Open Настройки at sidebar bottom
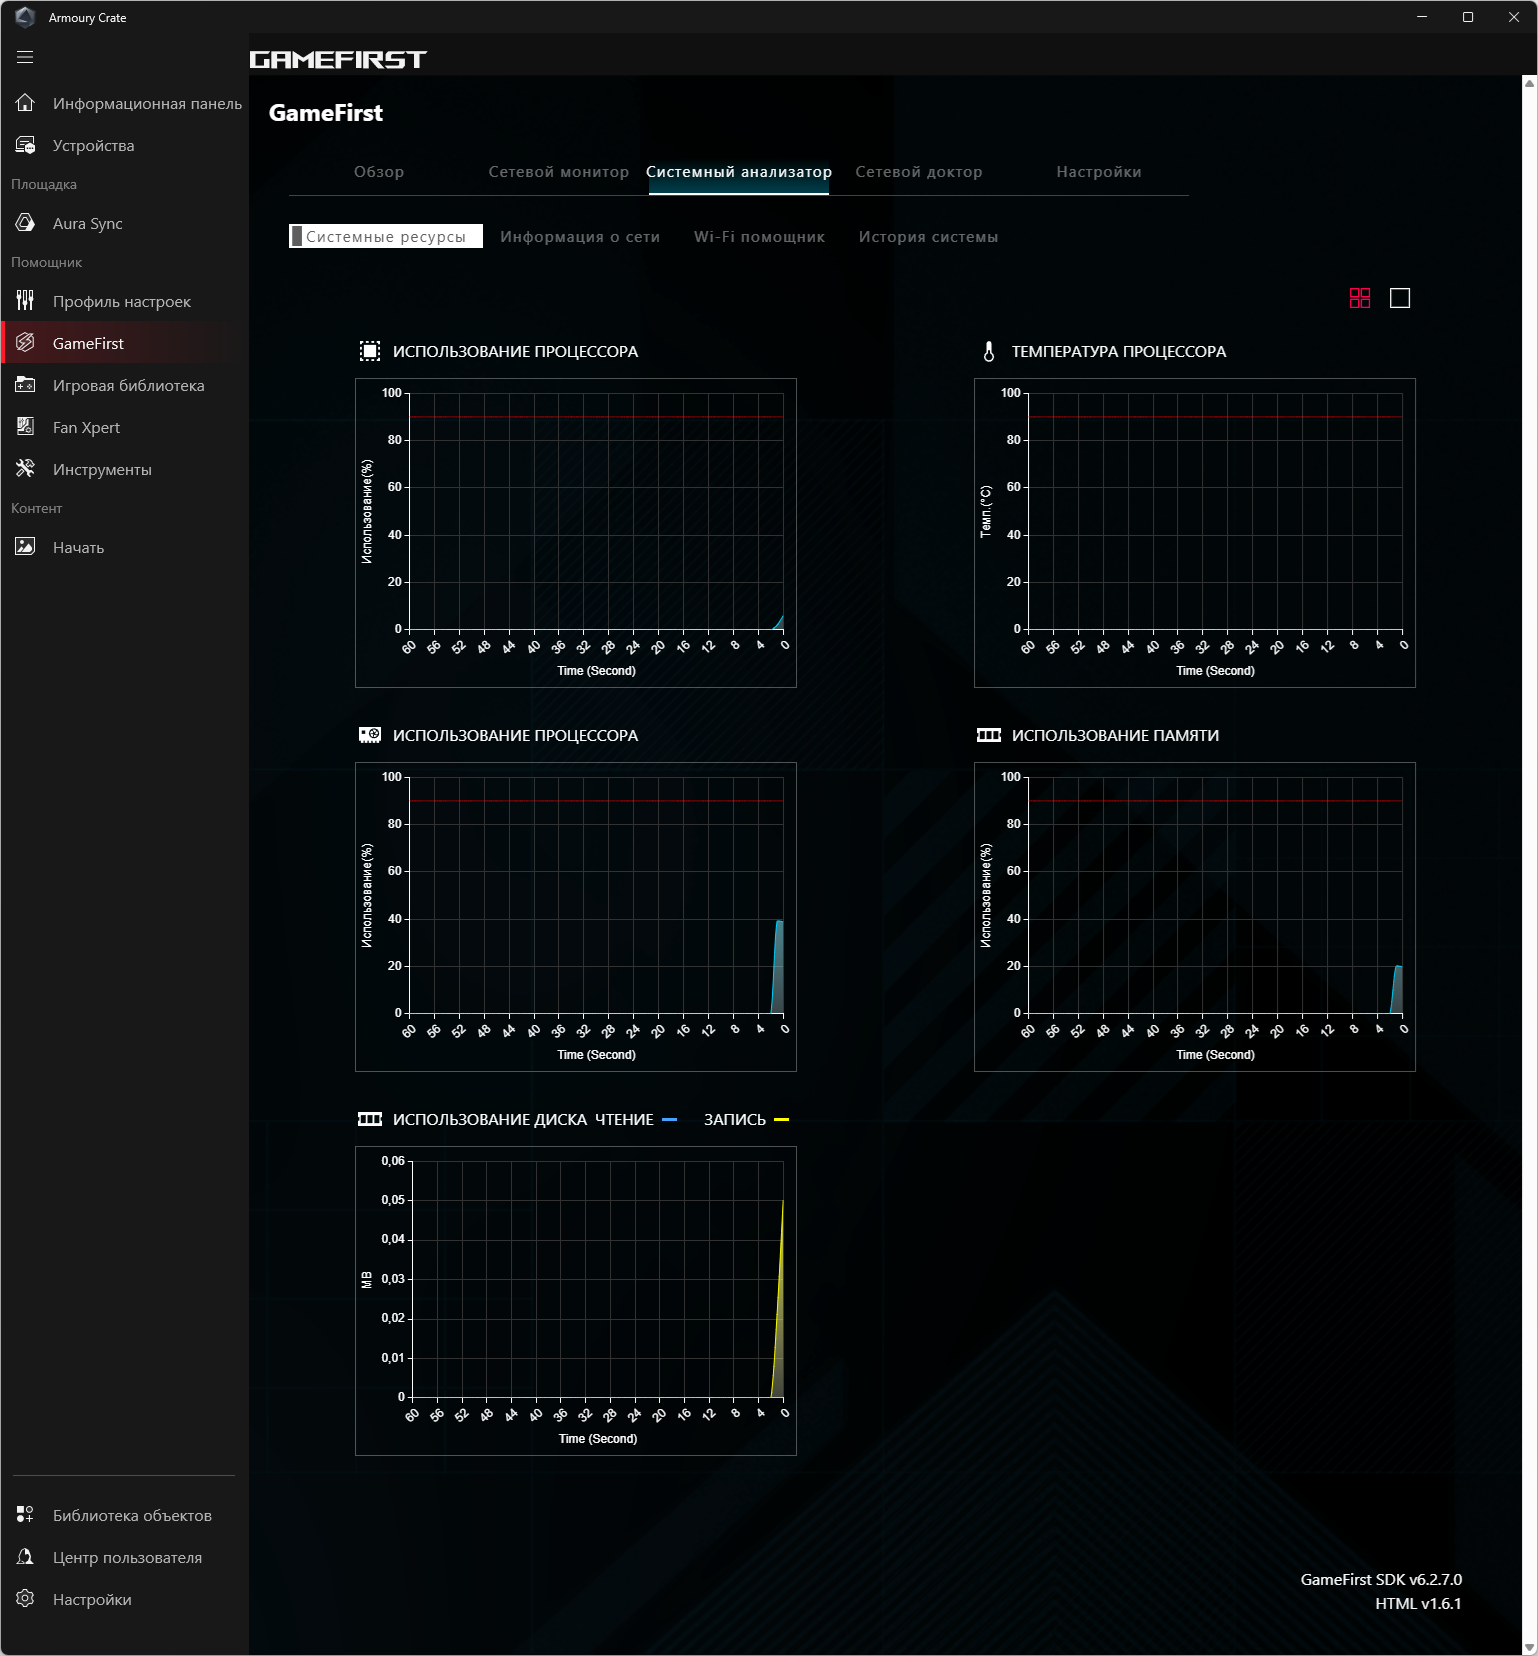The width and height of the screenshot is (1538, 1656). point(125,1599)
